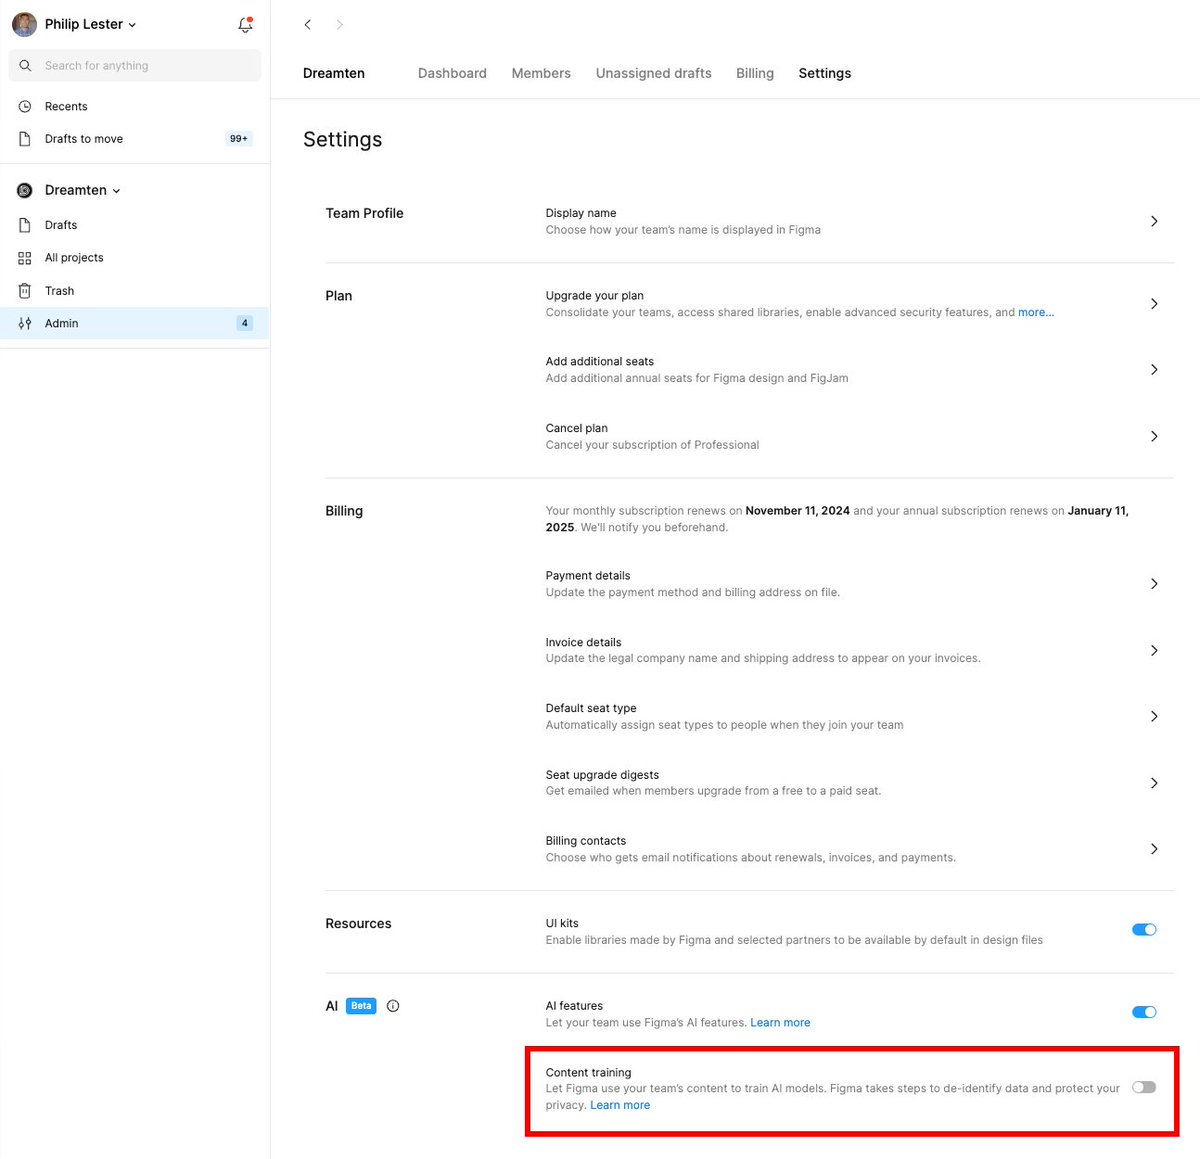
Task: Click the UI kits title
Action: click(562, 923)
